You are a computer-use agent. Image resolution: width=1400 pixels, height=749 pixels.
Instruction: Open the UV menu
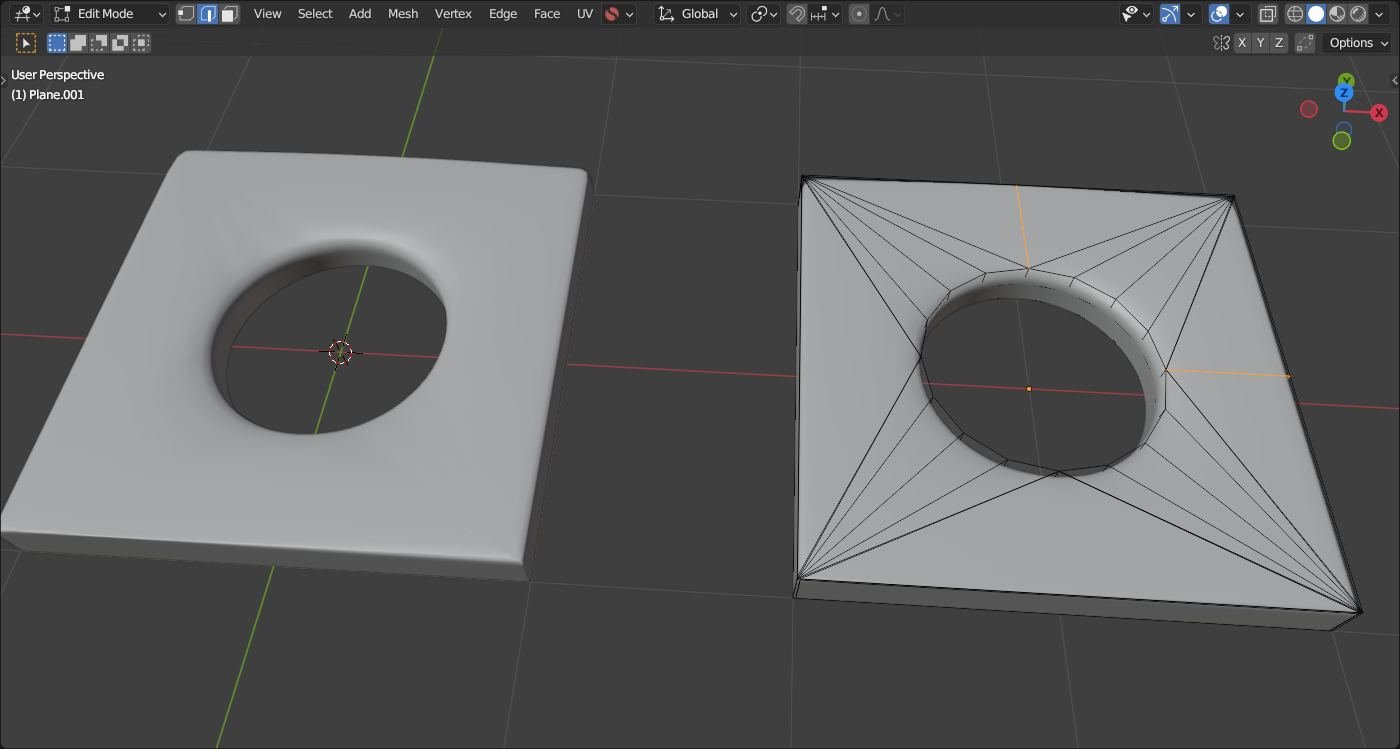click(x=585, y=14)
